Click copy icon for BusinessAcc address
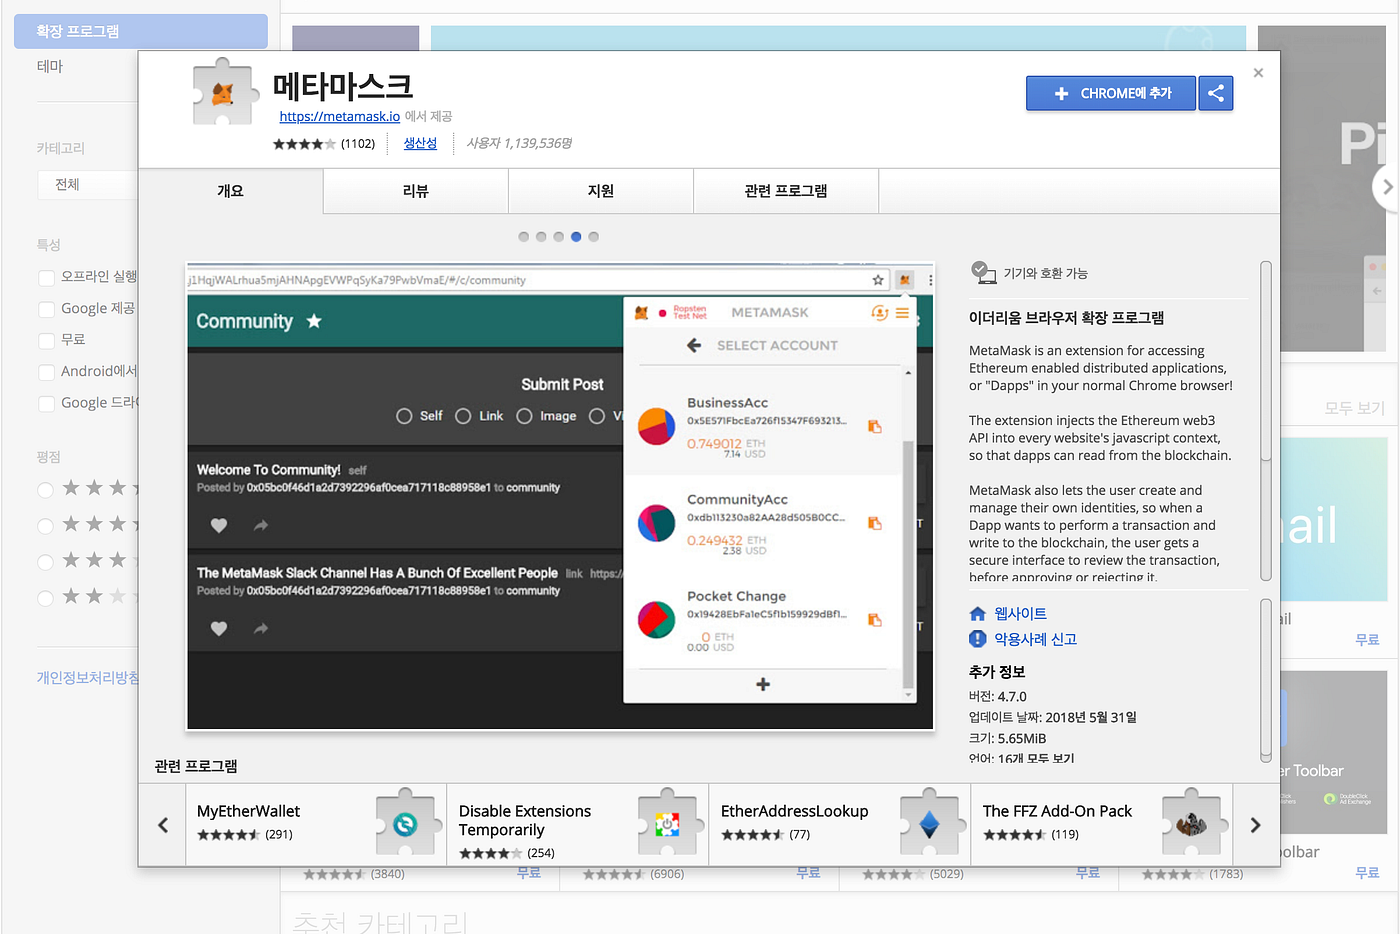This screenshot has height=934, width=1400. 875,427
